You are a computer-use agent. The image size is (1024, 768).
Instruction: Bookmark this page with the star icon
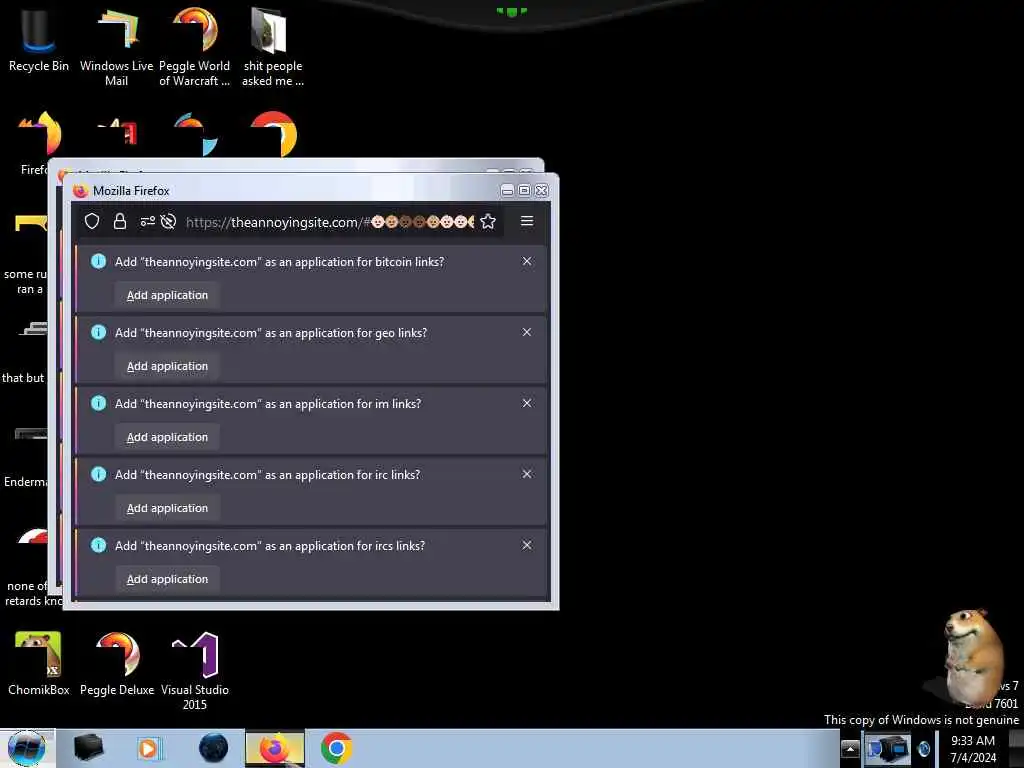click(488, 221)
